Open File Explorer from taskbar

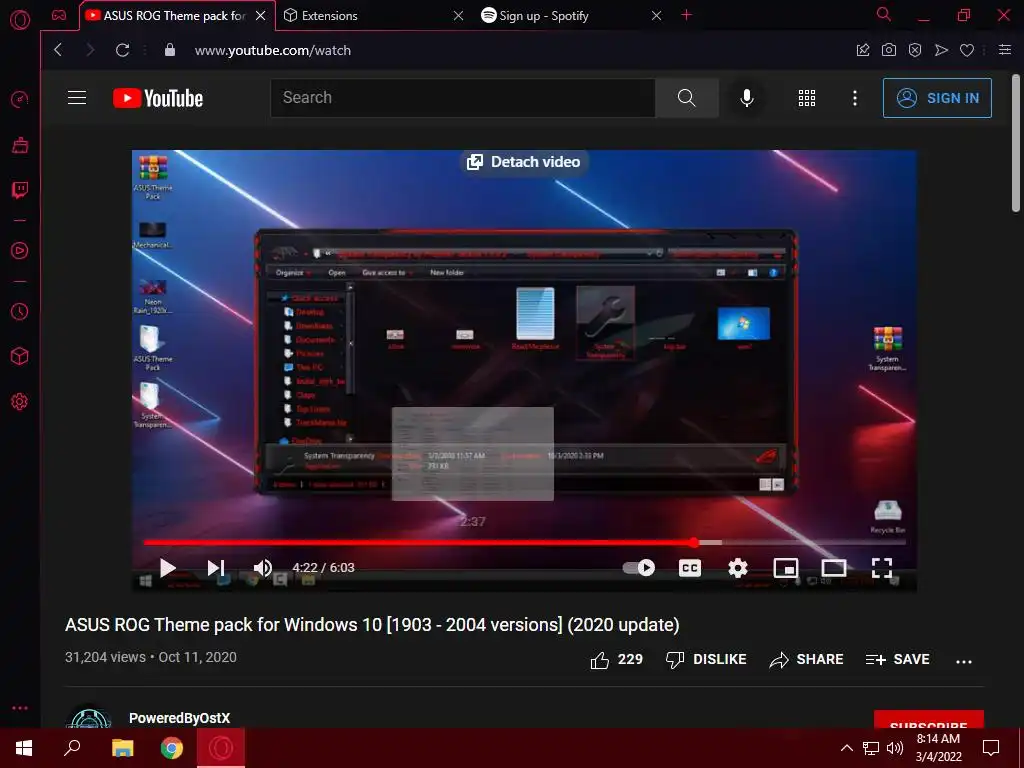point(122,748)
